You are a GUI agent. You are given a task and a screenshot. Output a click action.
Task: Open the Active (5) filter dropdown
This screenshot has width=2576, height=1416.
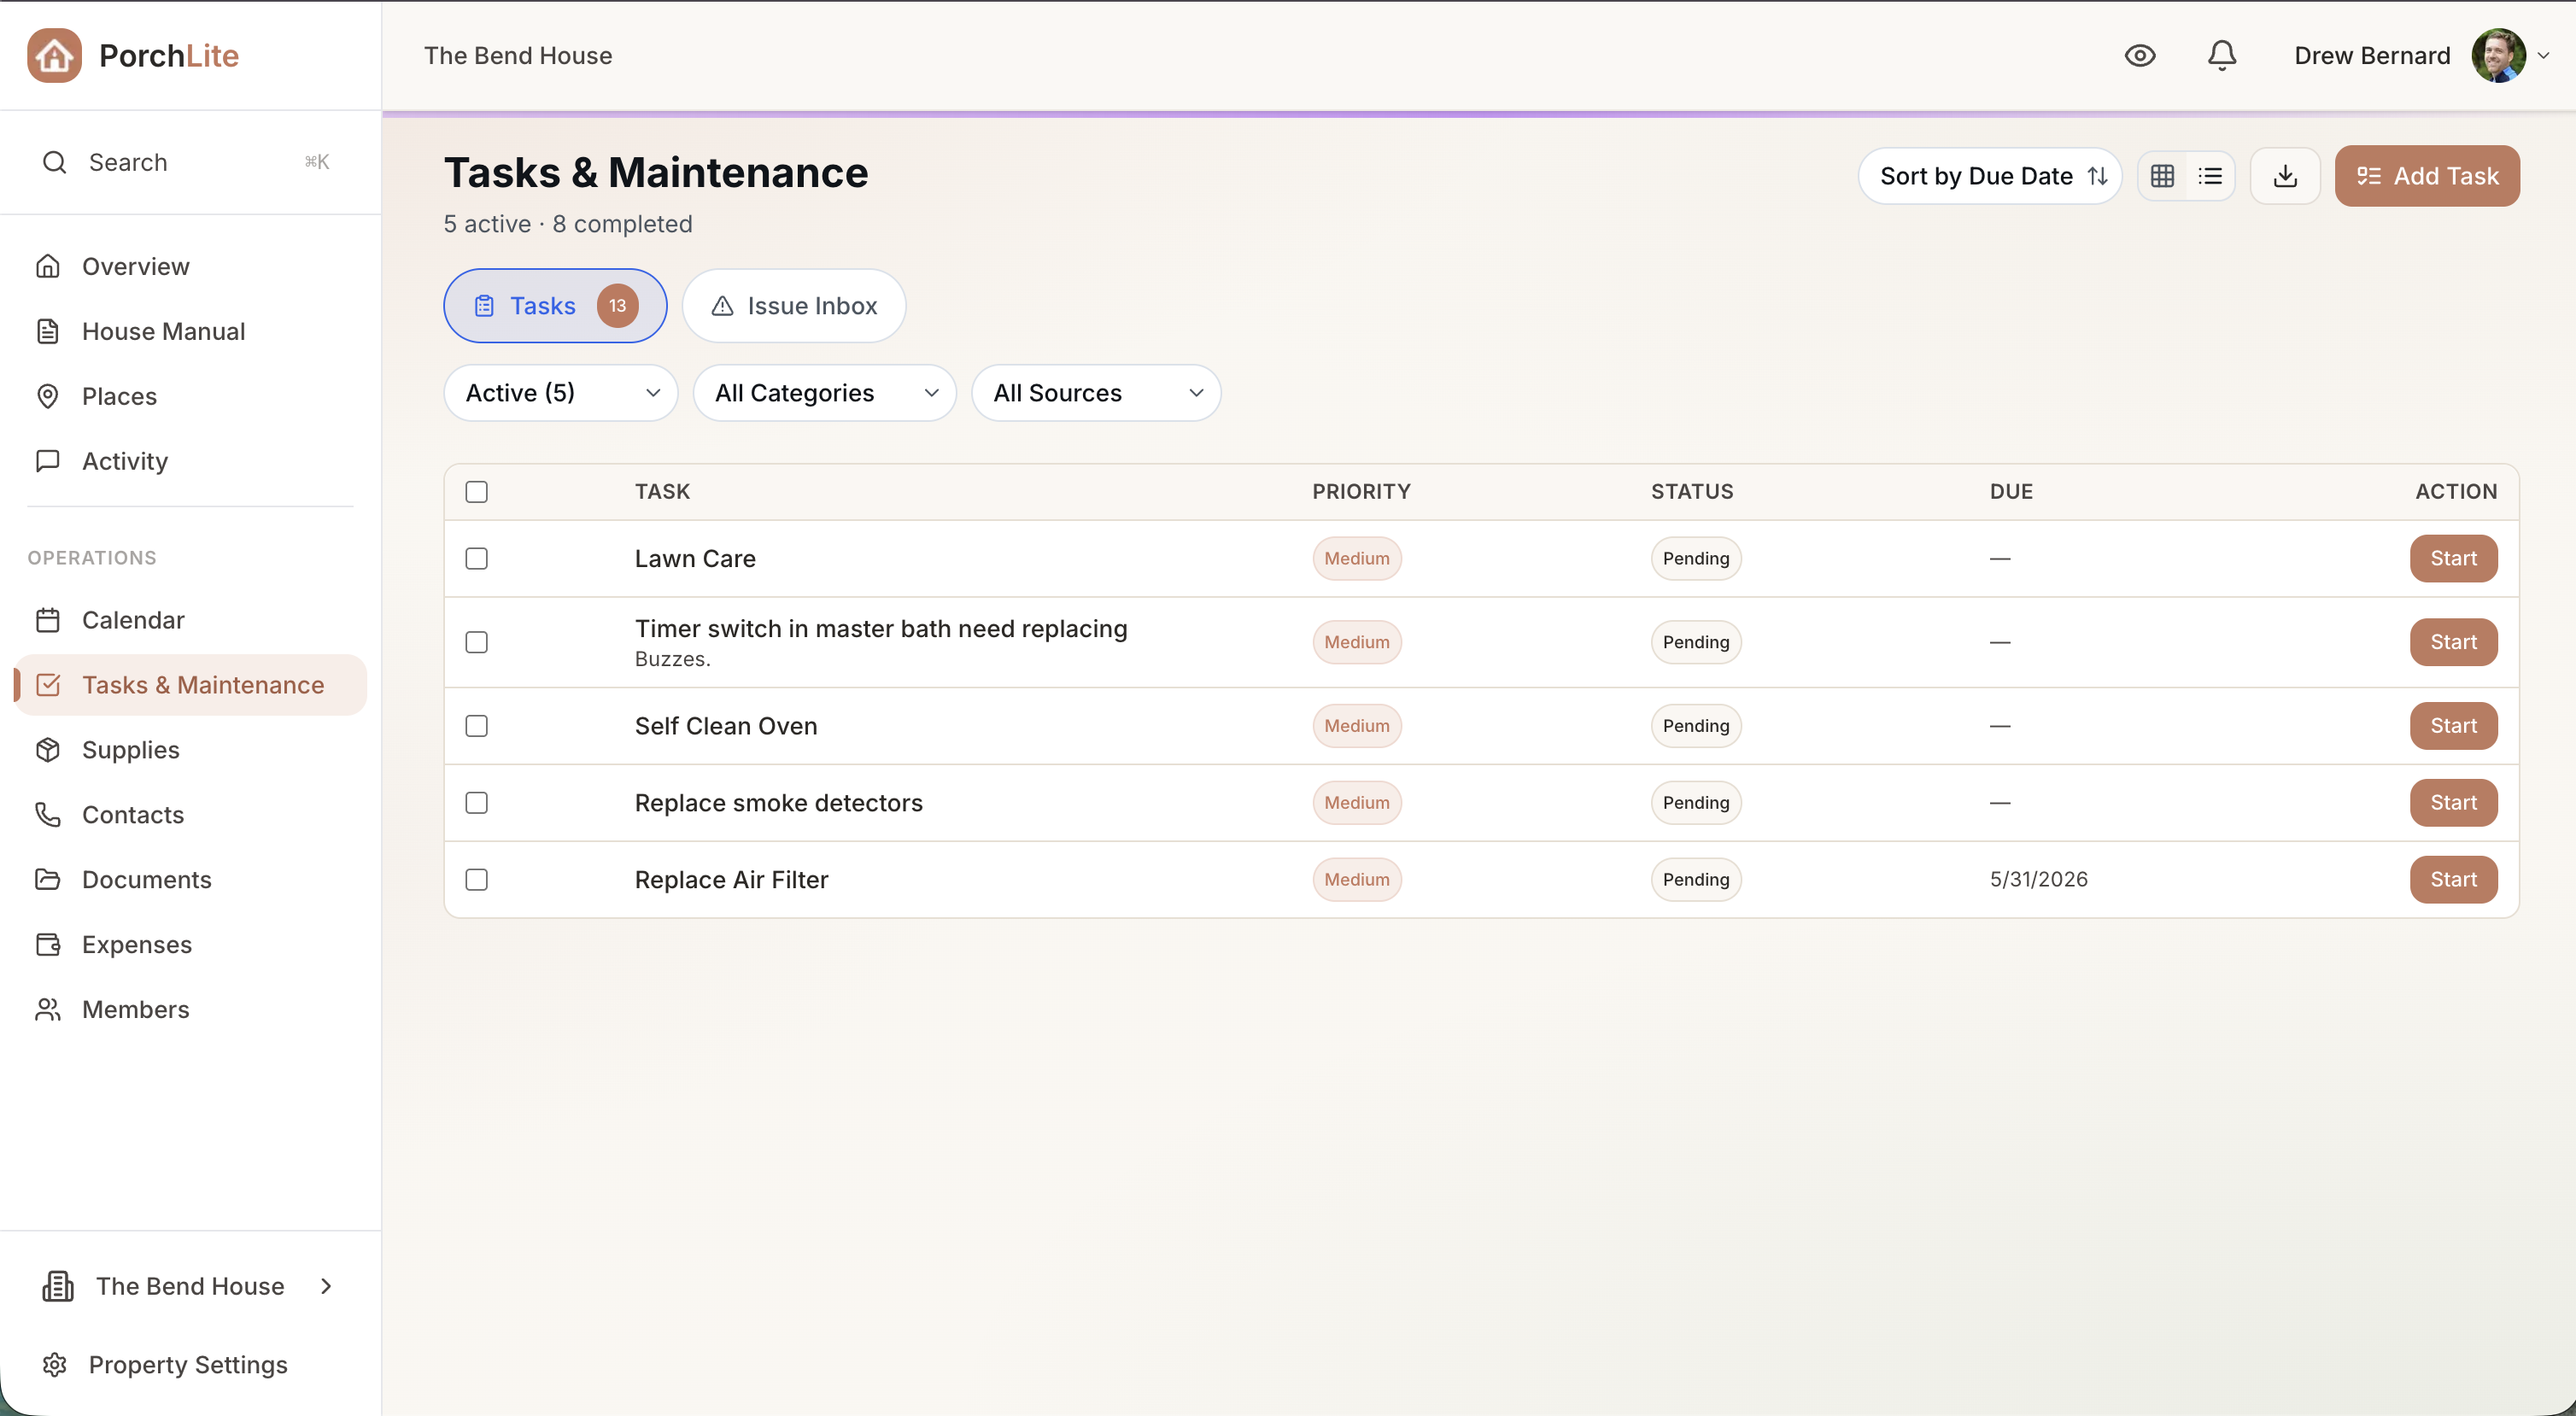(x=560, y=392)
